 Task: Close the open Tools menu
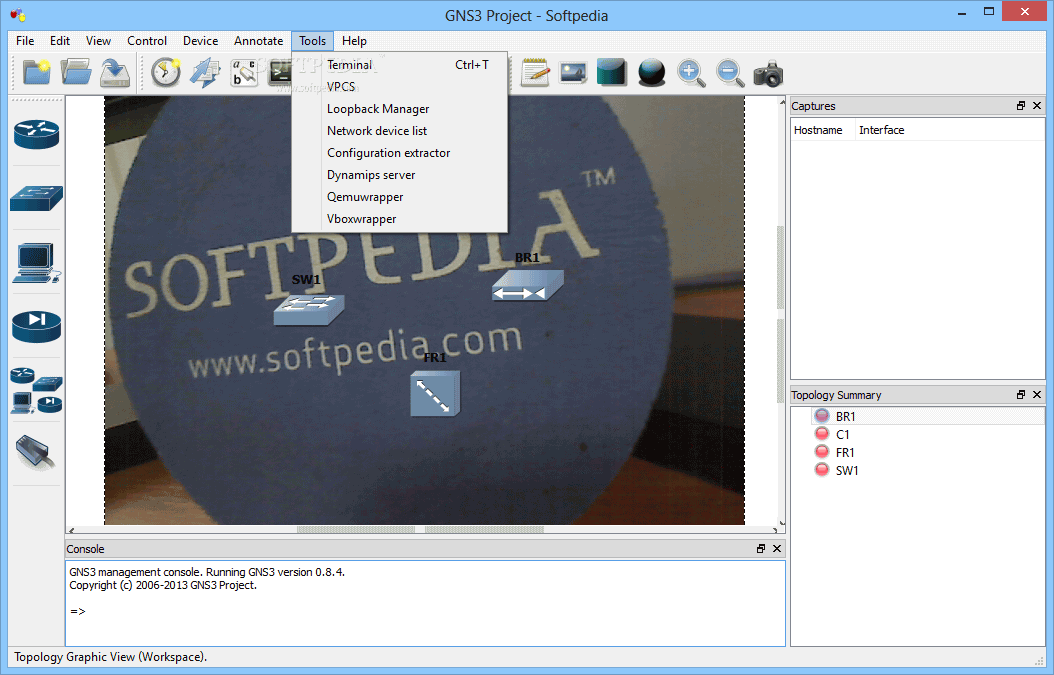pyautogui.click(x=313, y=41)
